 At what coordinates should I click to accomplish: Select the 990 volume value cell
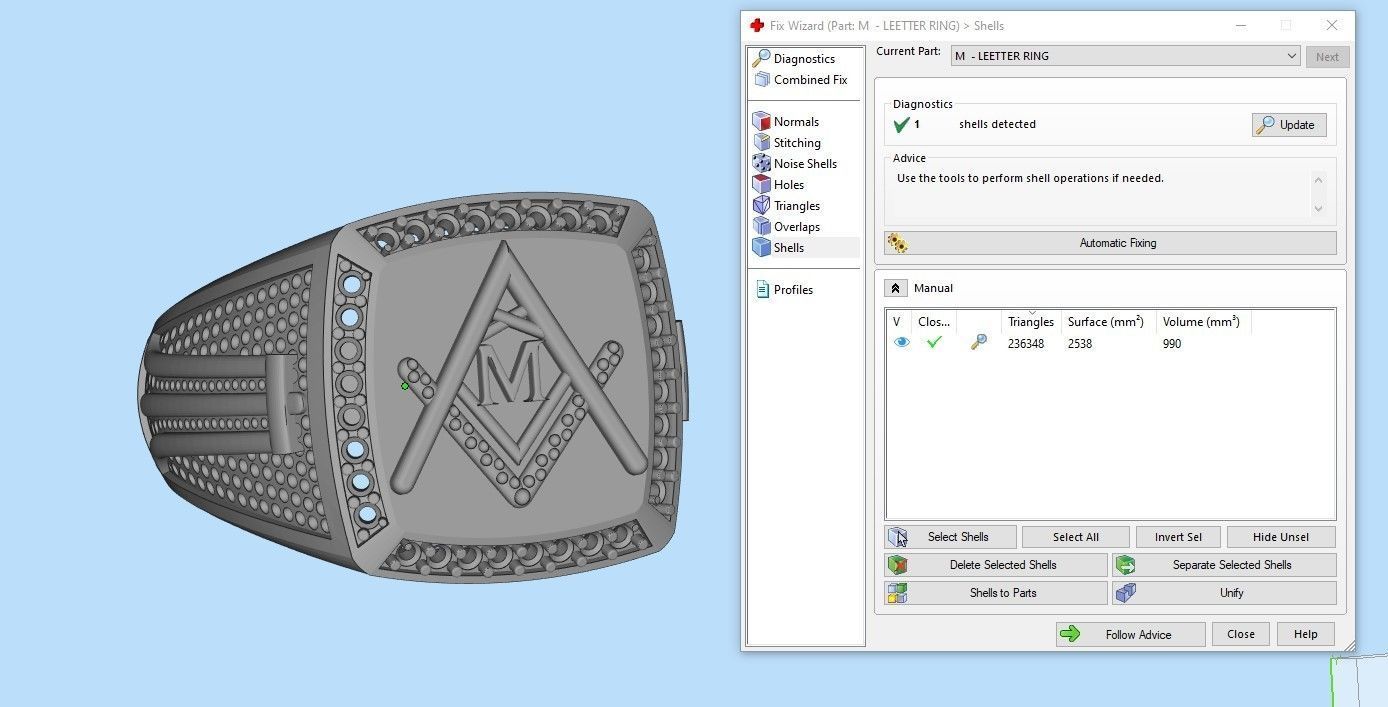click(1172, 344)
